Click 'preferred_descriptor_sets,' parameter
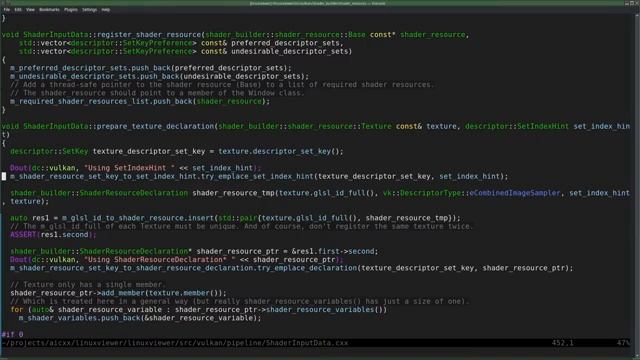 (x=287, y=43)
